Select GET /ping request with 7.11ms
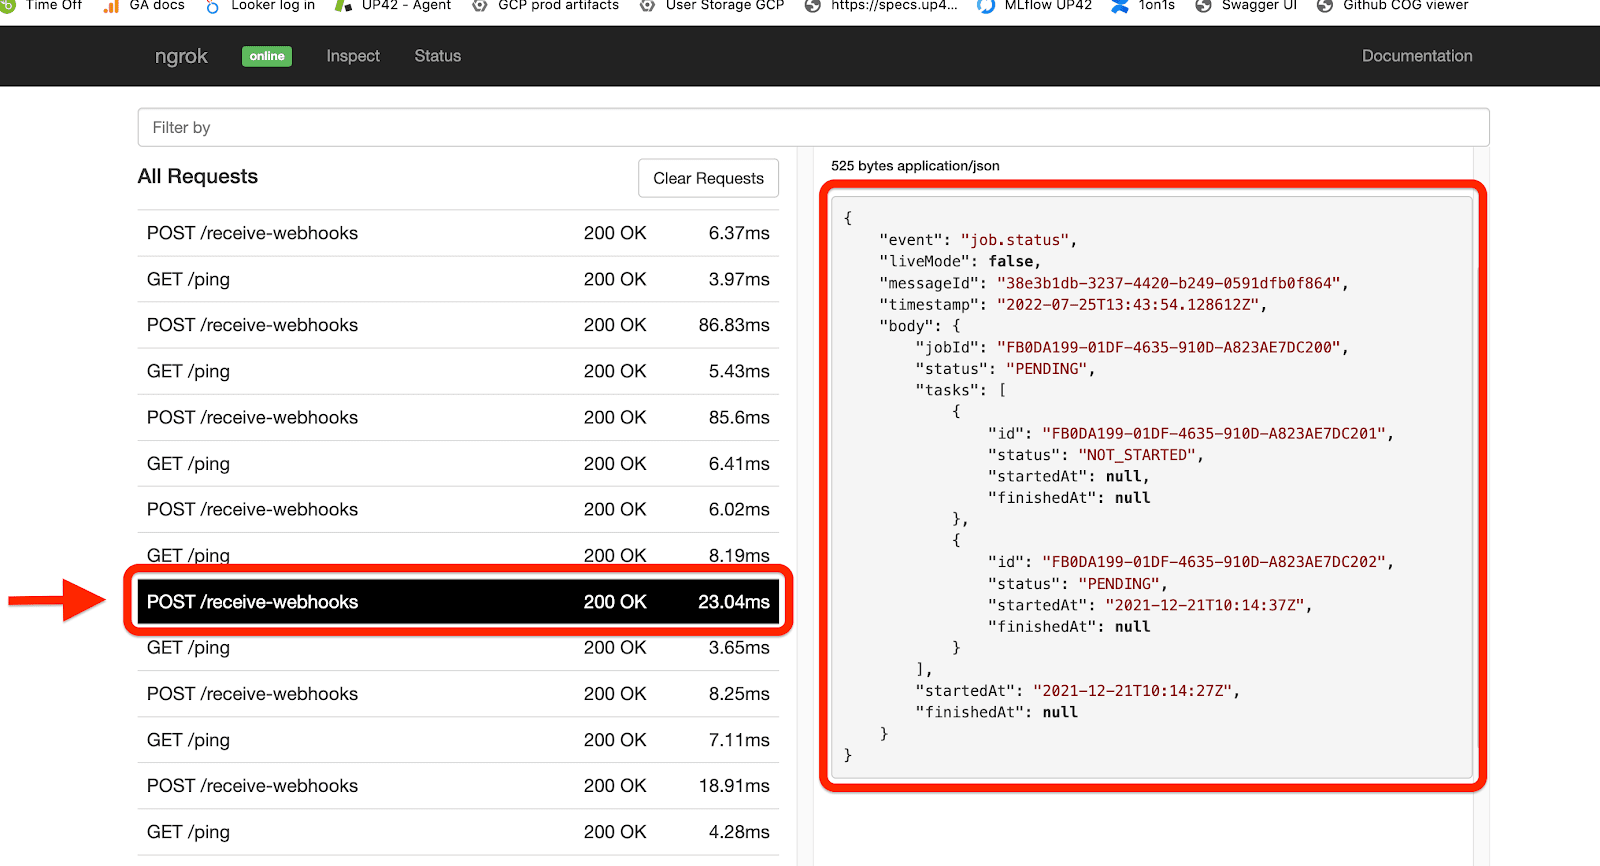 pyautogui.click(x=458, y=740)
